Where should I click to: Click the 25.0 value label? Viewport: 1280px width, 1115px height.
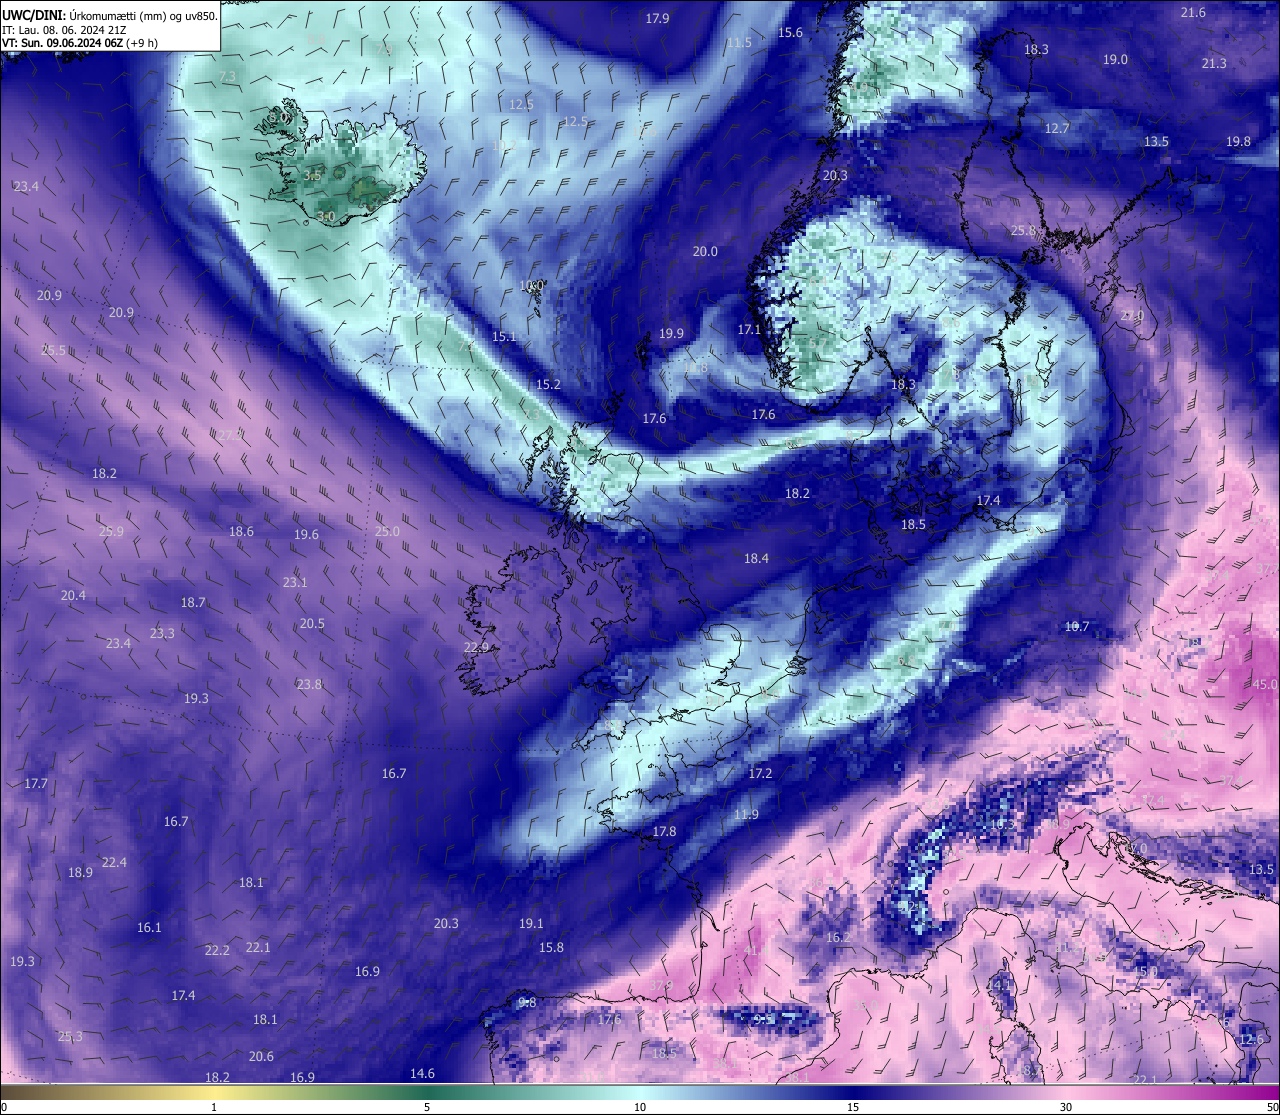click(387, 532)
